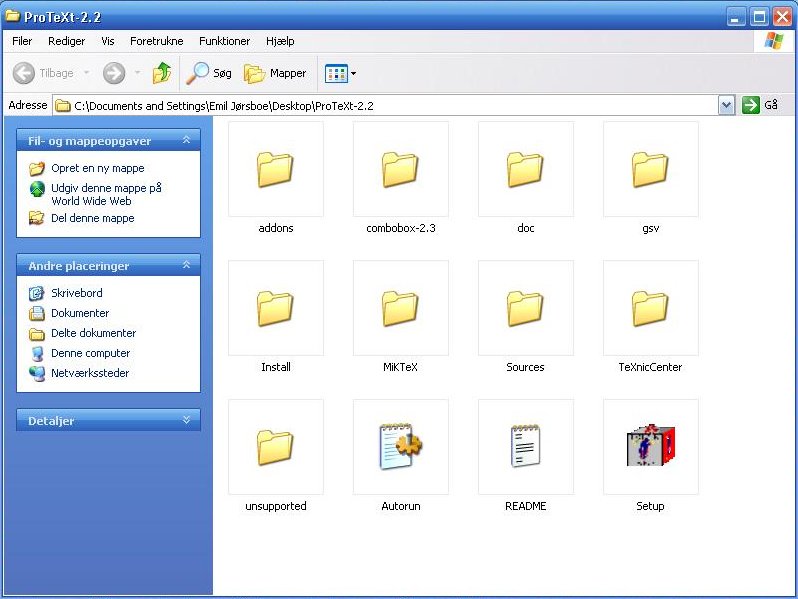
Task: Click the Delte dokumenter folder icon
Action: 37,334
